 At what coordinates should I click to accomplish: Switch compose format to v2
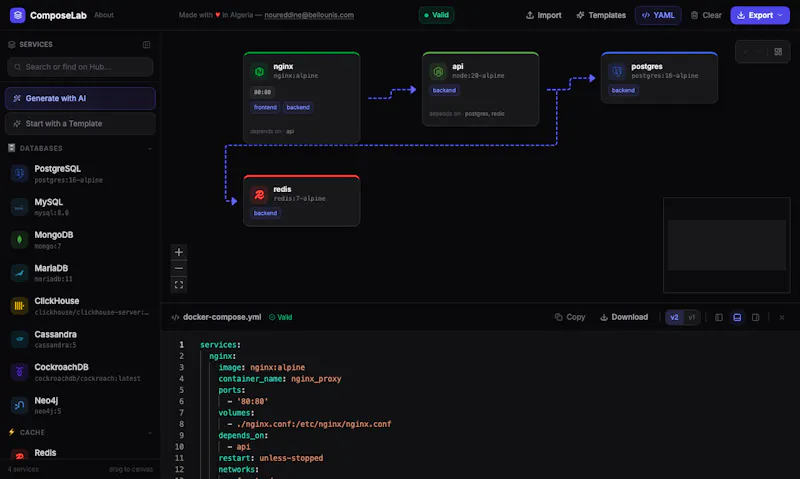pyautogui.click(x=674, y=317)
